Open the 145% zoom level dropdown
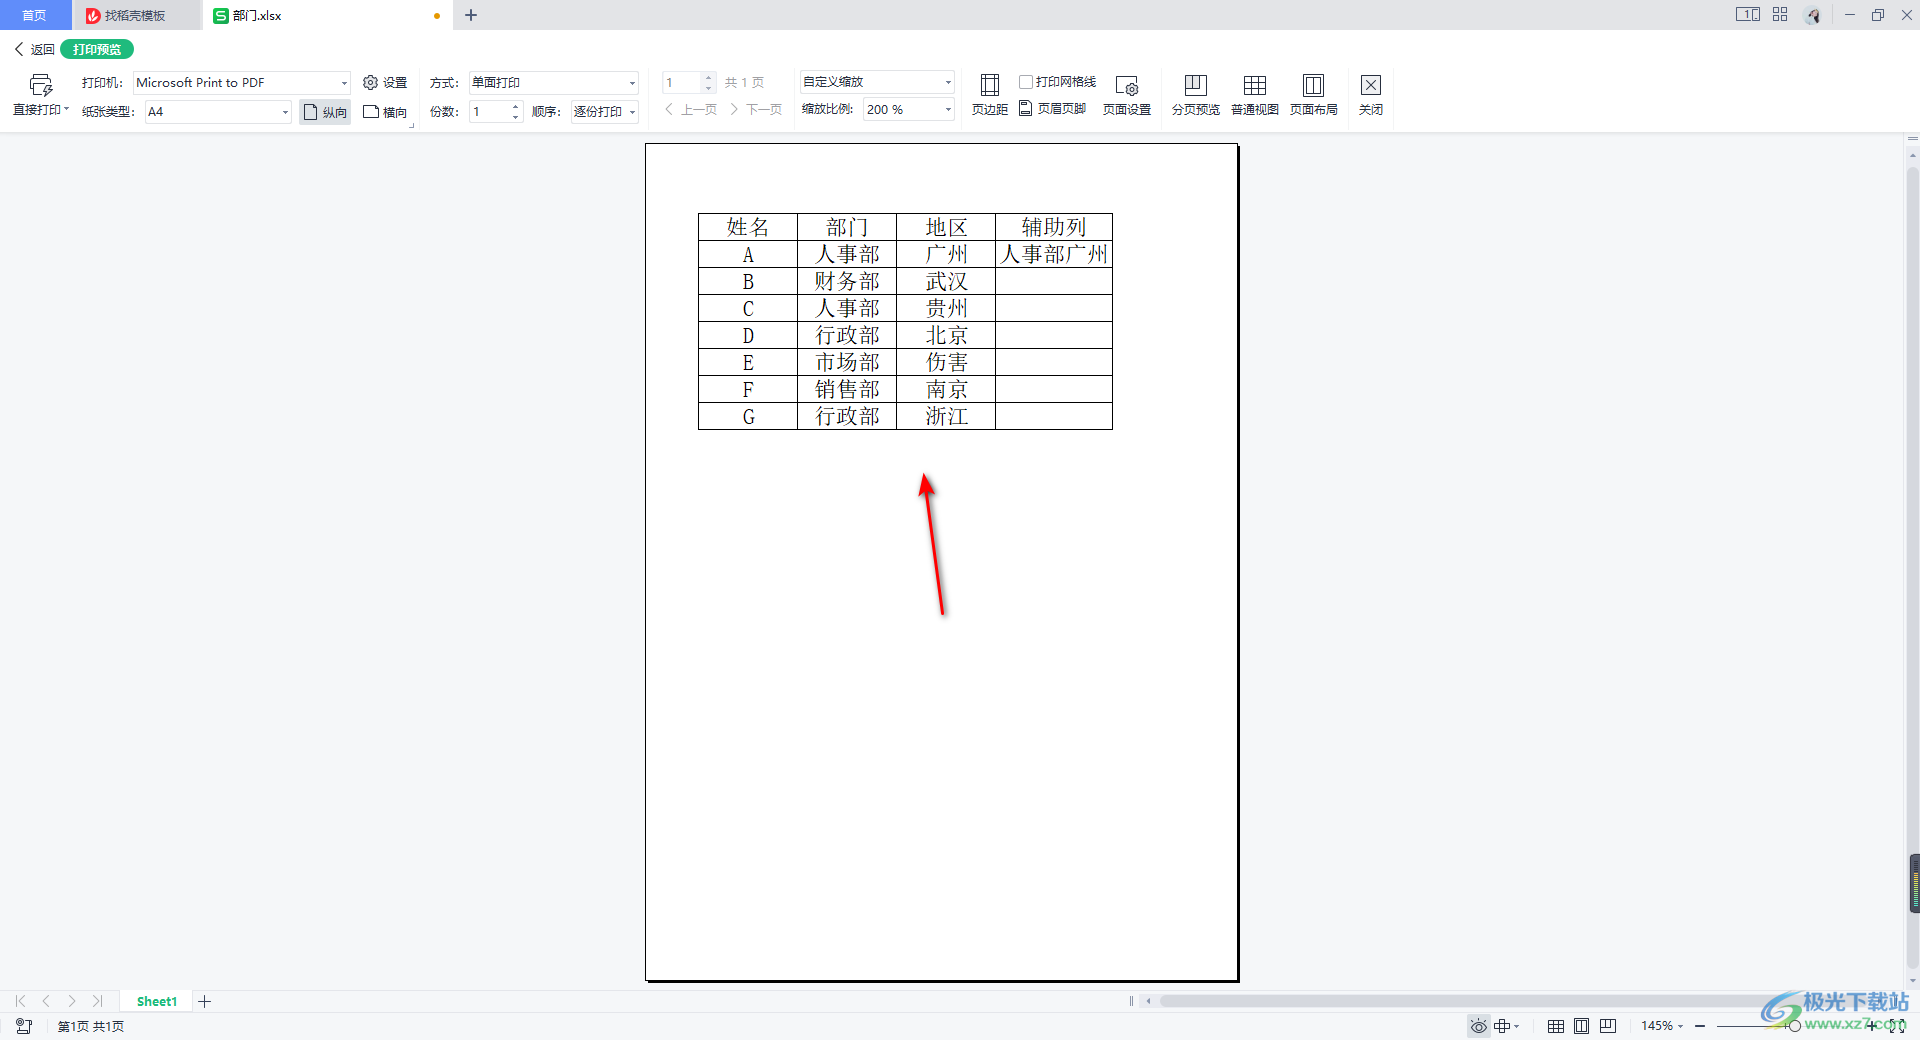 (1662, 1026)
